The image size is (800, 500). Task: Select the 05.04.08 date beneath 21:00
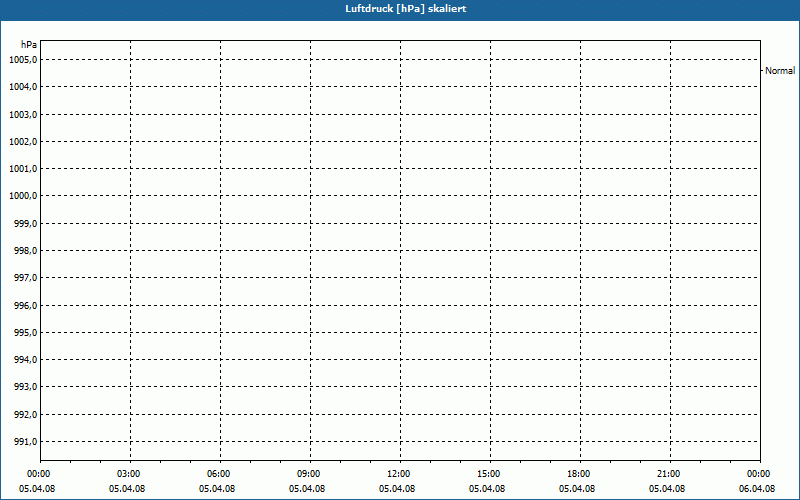tap(667, 489)
